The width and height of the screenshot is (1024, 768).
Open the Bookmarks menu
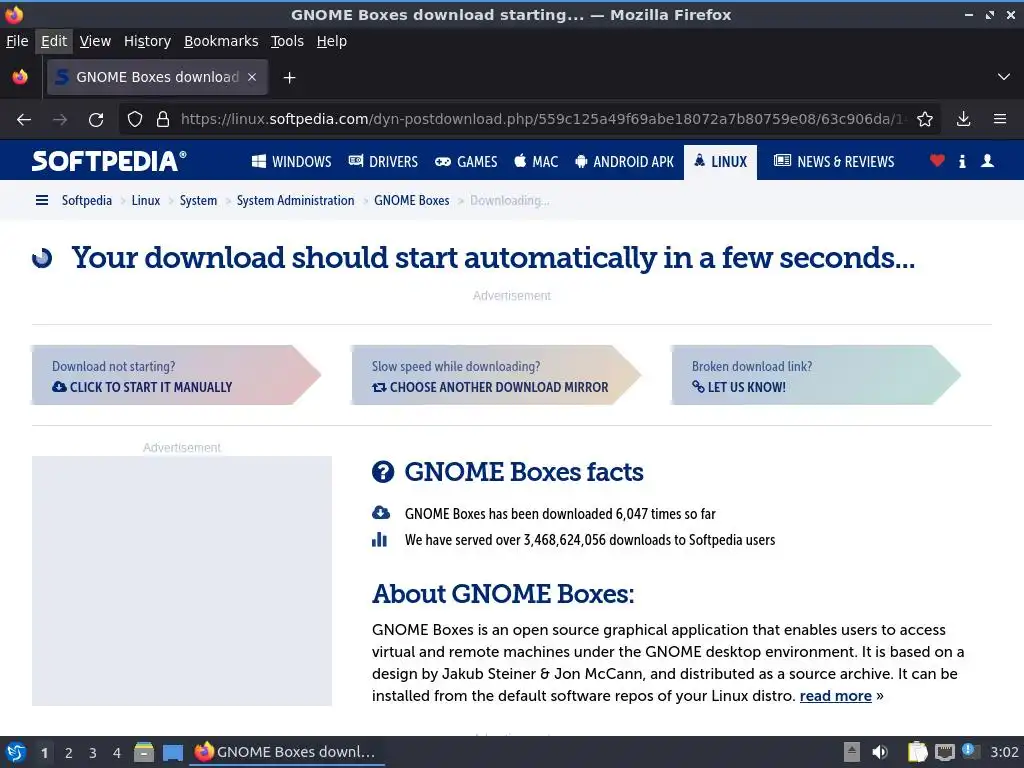pos(221,41)
